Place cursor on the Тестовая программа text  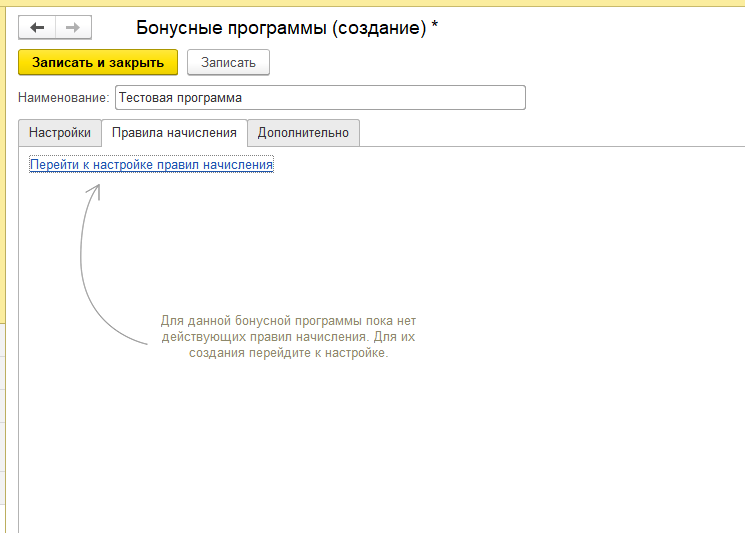click(x=181, y=98)
